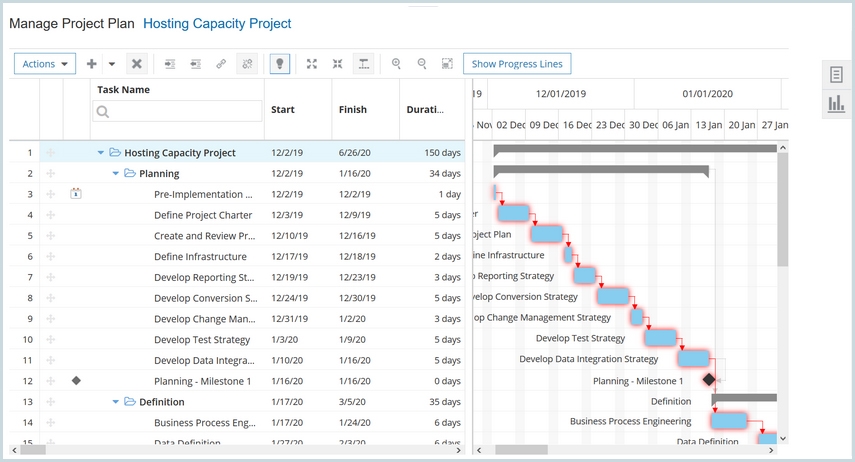Outdent the selected task
The width and height of the screenshot is (855, 462).
pos(195,64)
